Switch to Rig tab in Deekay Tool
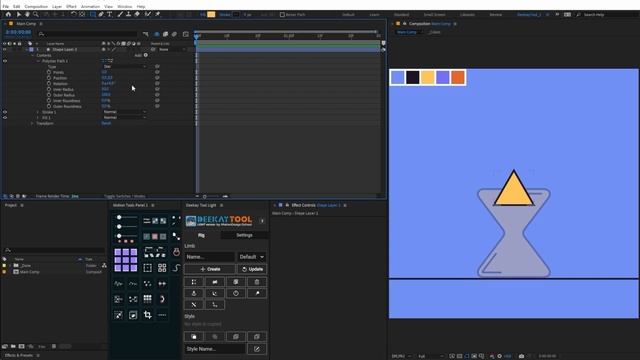 coord(201,235)
